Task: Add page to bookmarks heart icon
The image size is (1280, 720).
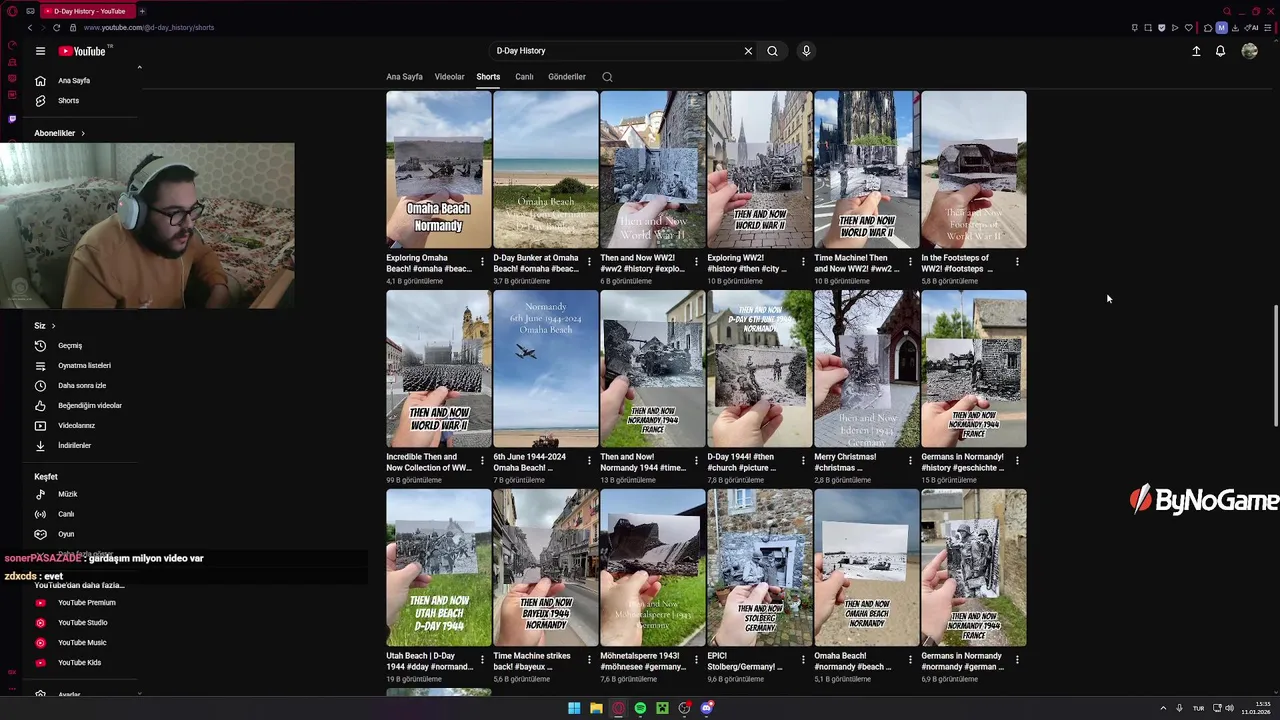Action: (1188, 28)
